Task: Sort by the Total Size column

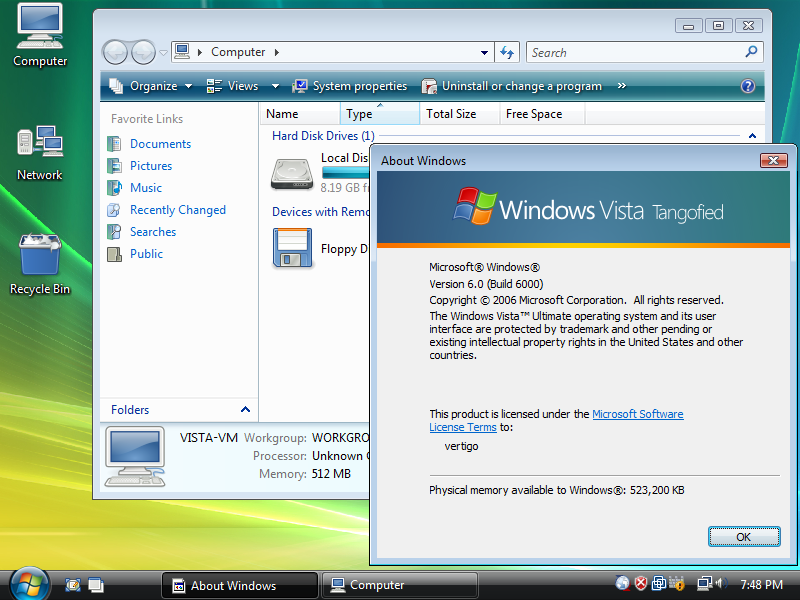Action: 459,114
